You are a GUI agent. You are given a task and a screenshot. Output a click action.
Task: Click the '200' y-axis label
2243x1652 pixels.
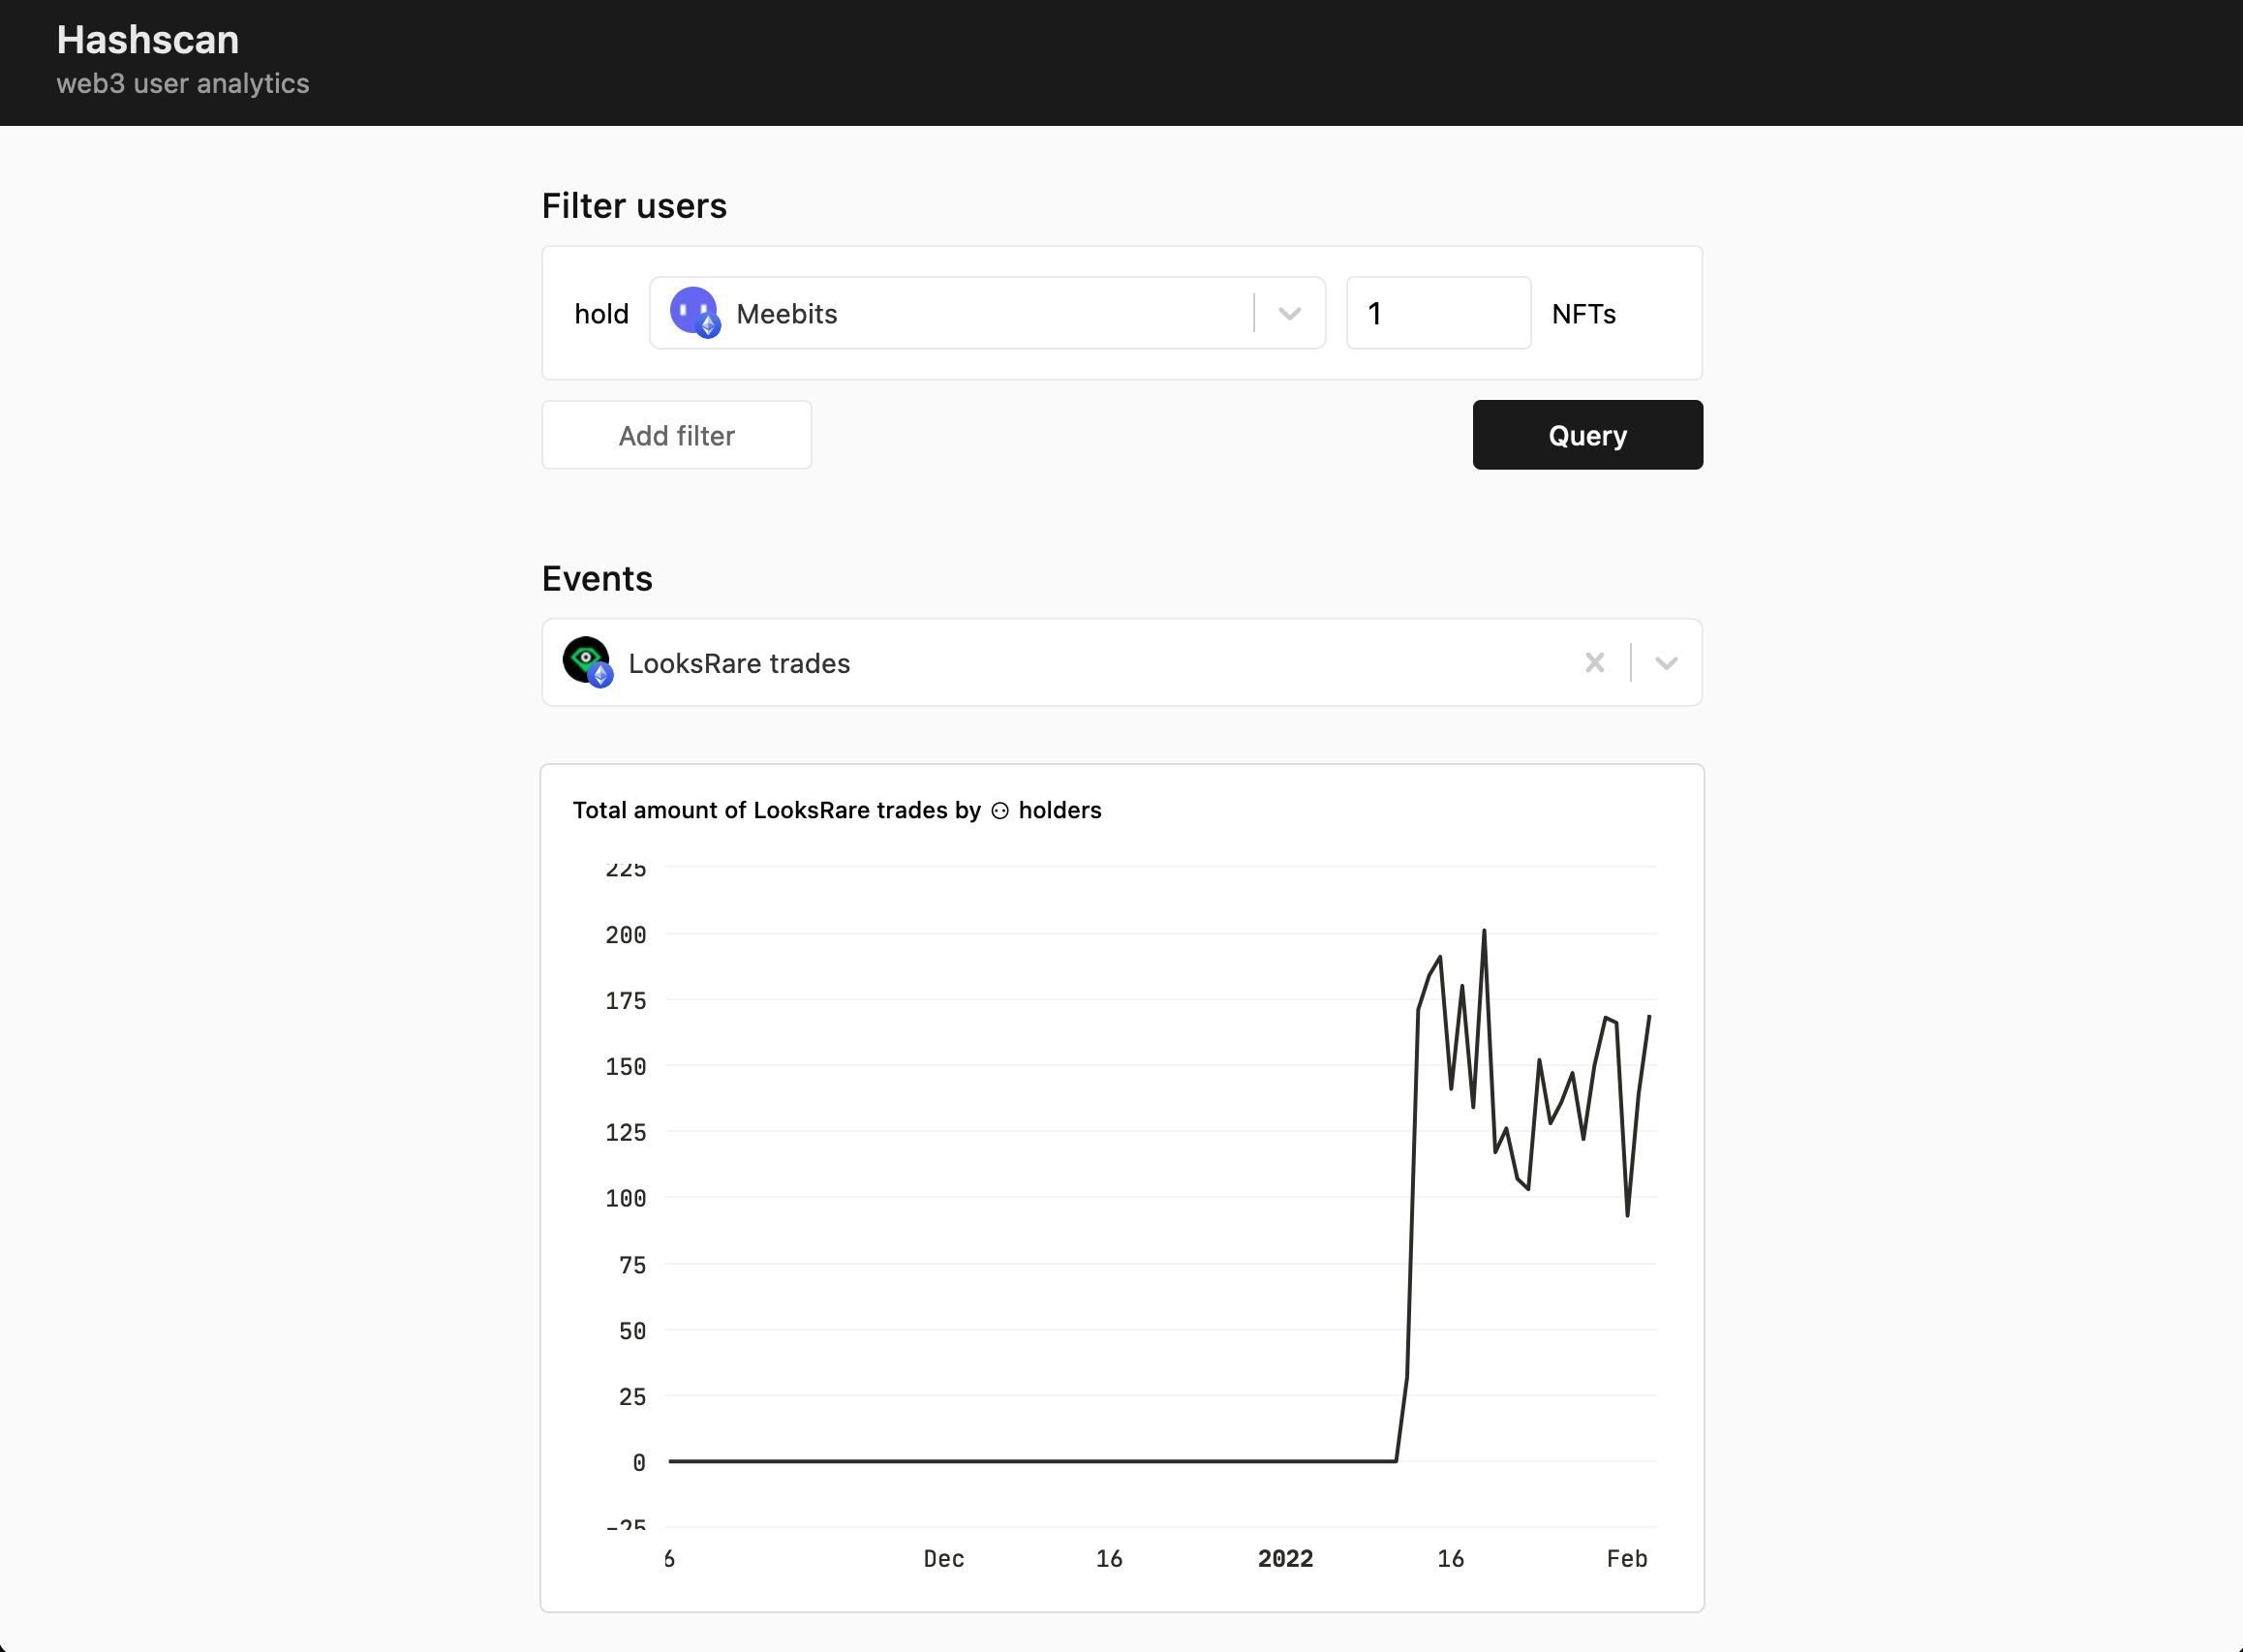(x=626, y=935)
